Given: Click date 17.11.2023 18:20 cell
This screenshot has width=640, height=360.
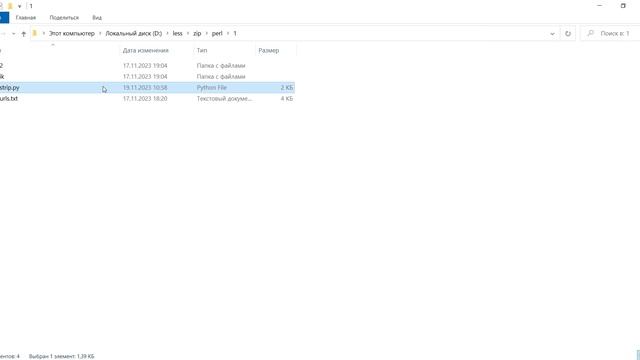Looking at the screenshot, I should [x=145, y=98].
